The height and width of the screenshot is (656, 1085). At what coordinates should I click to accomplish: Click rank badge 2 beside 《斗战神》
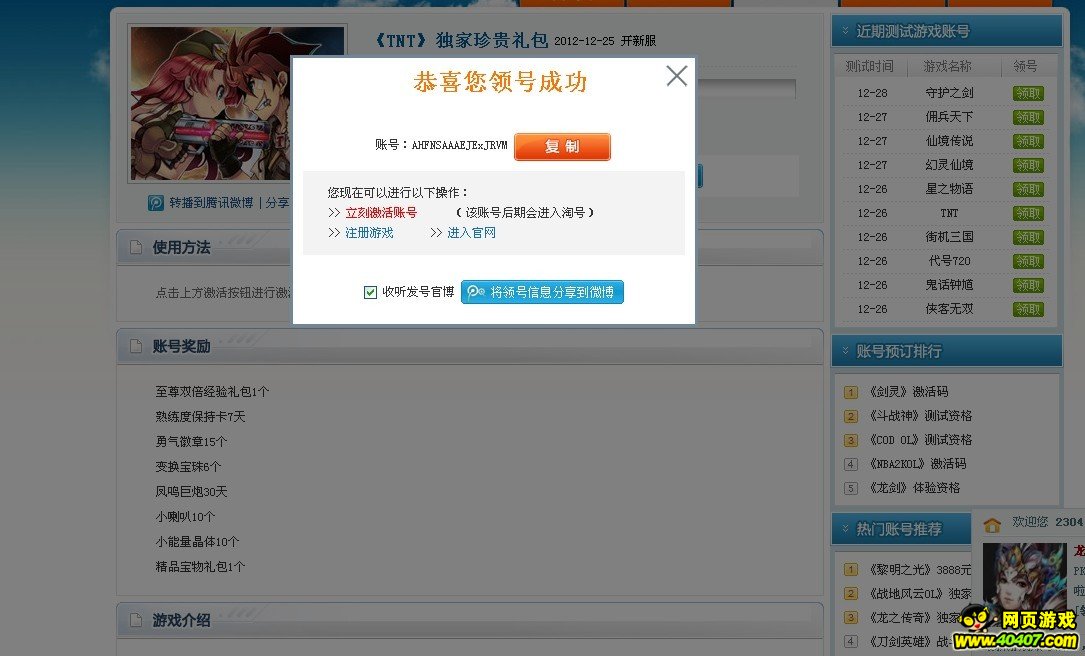[x=851, y=417]
